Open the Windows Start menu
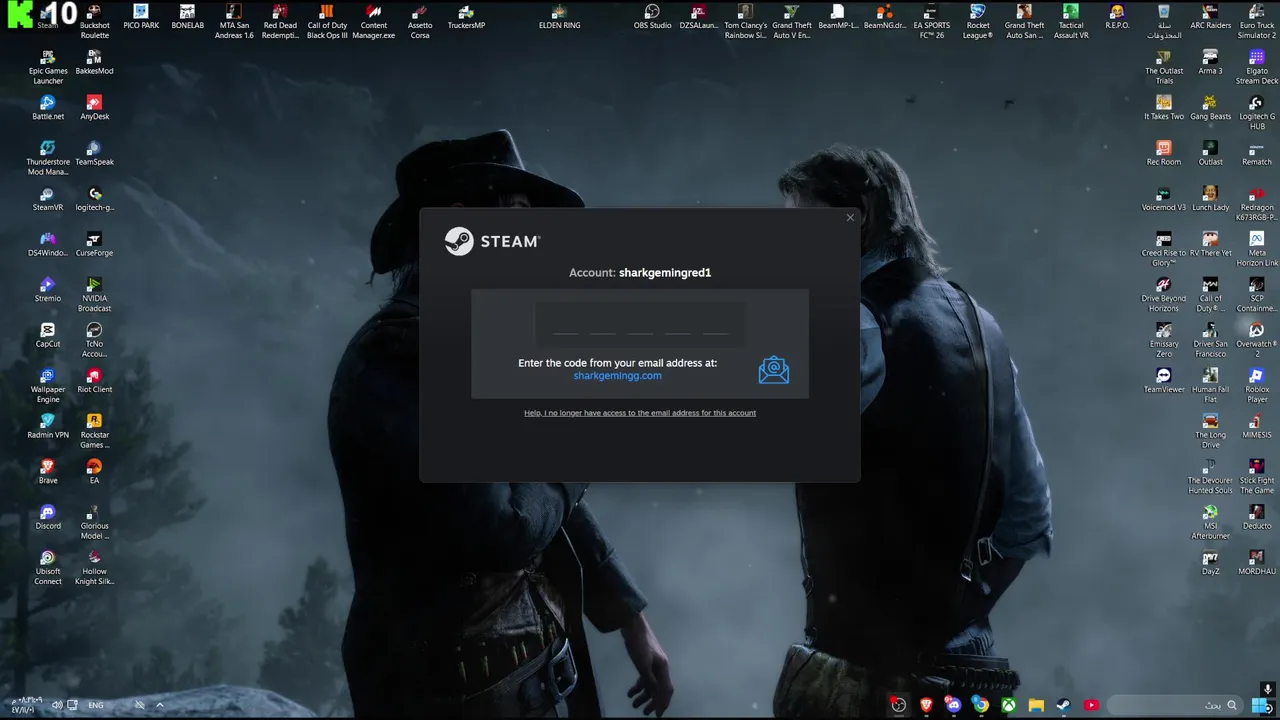1280x720 pixels. (x=1260, y=705)
